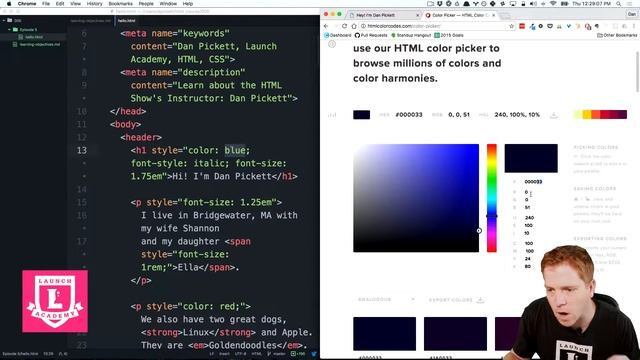Click the Dan profile button in Chrome
Screen dimensions: 640x360
[x=631, y=14]
